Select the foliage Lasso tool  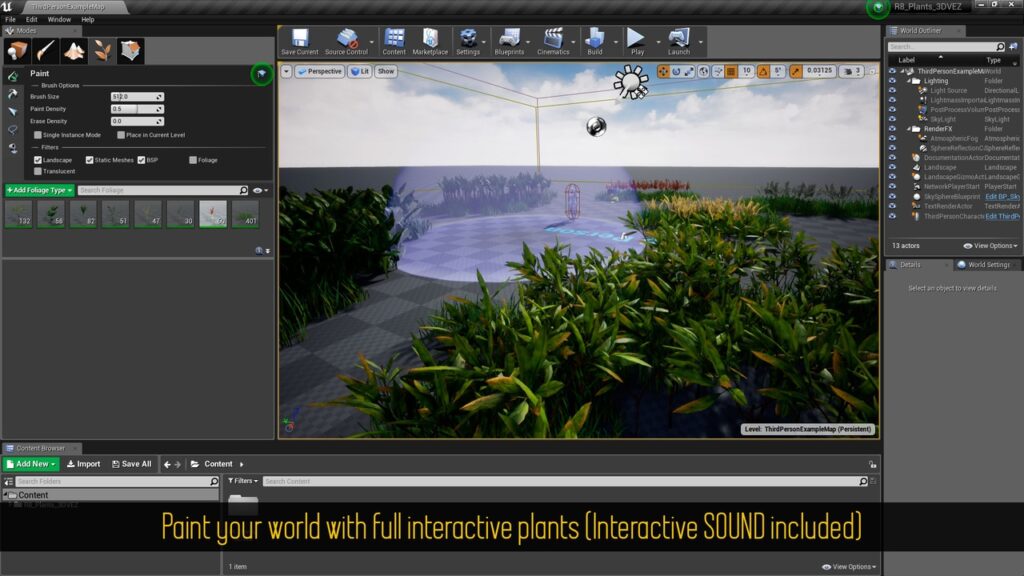(x=13, y=130)
